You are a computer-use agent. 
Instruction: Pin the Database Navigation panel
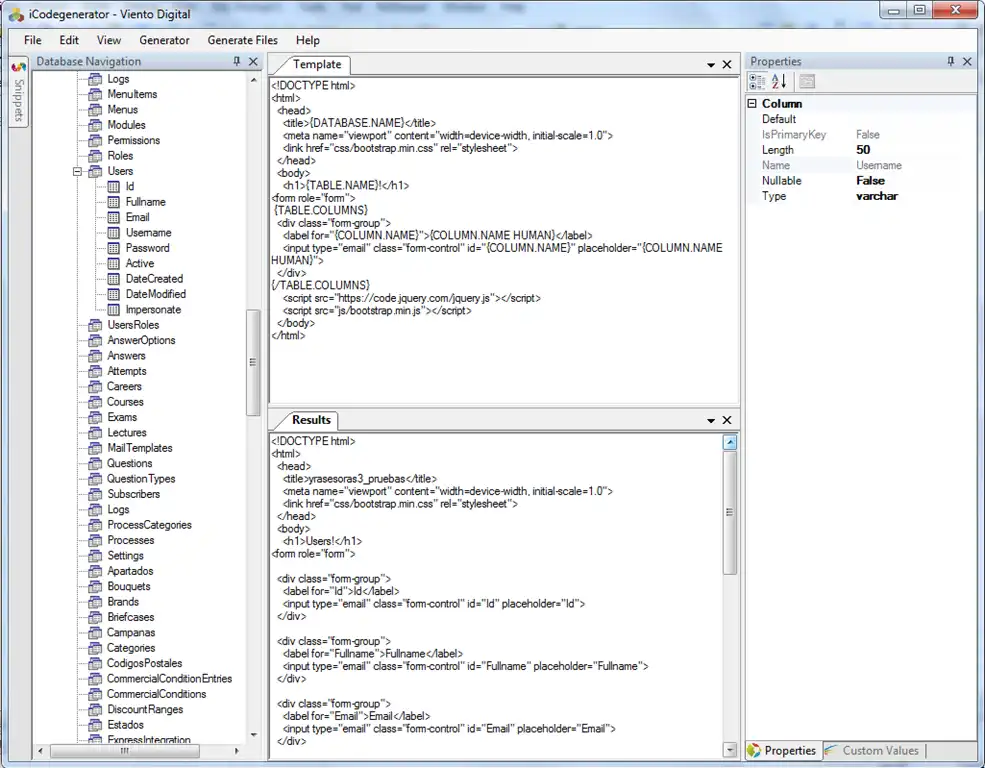click(x=237, y=62)
